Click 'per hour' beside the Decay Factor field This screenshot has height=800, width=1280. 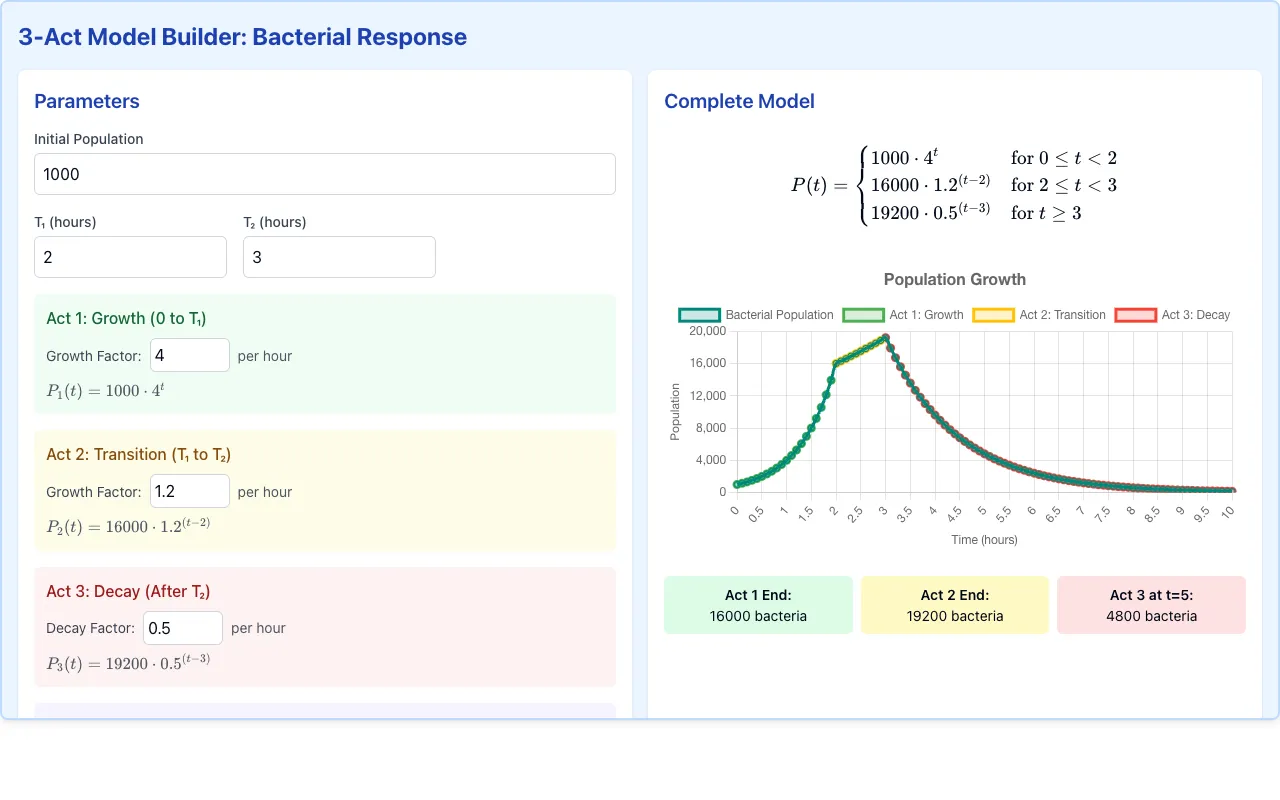258,628
